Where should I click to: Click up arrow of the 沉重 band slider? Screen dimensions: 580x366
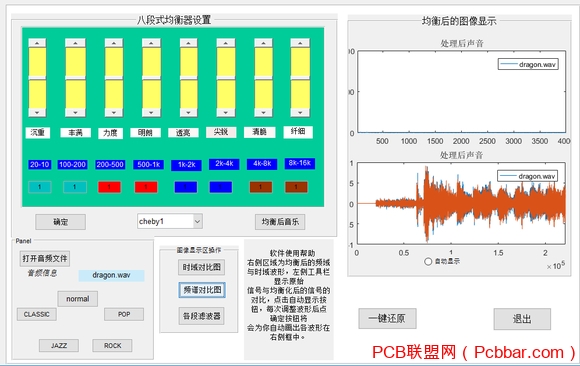[x=37, y=43]
